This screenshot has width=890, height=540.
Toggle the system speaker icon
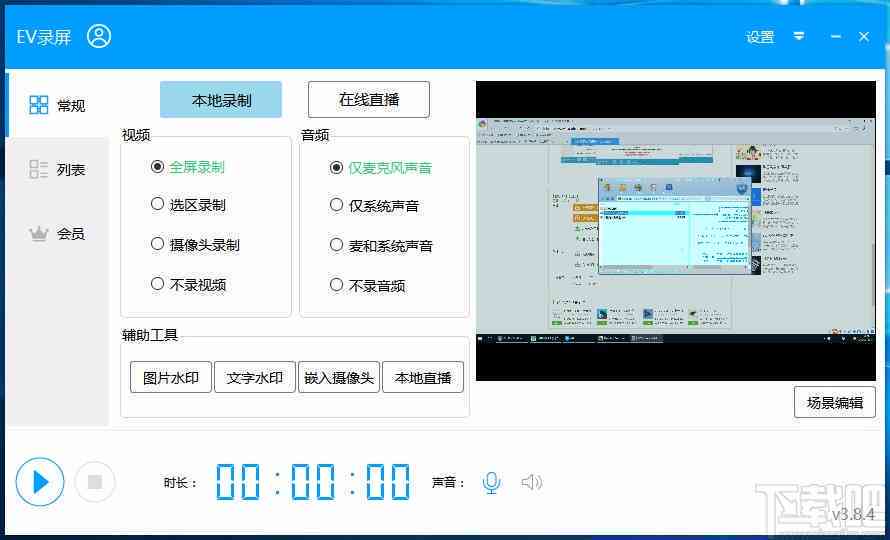(532, 483)
